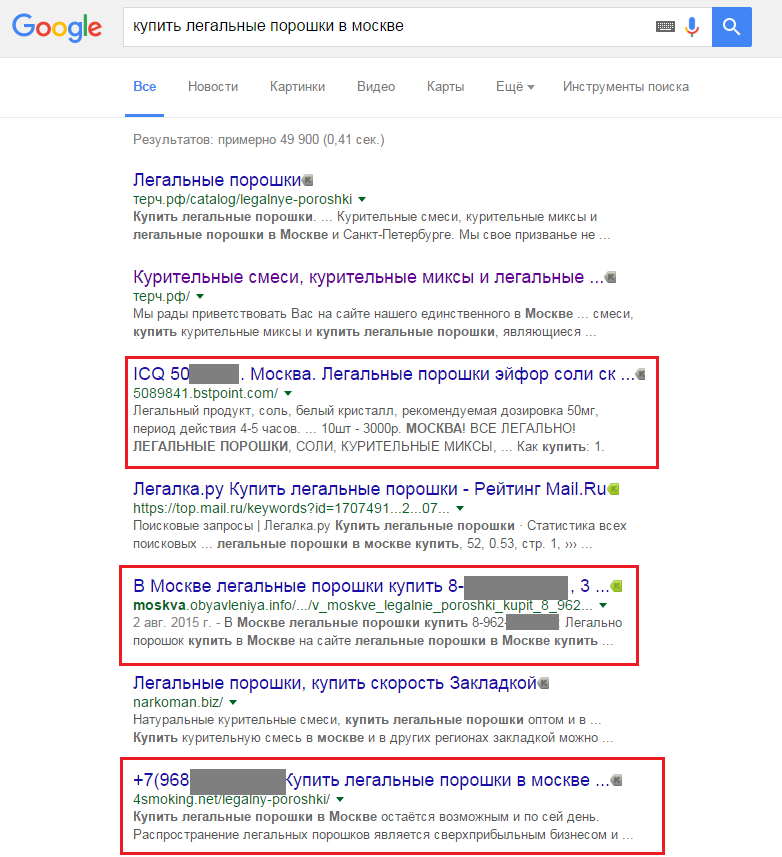The height and width of the screenshot is (857, 782).
Task: Switch to the Все tab
Action: [x=145, y=86]
